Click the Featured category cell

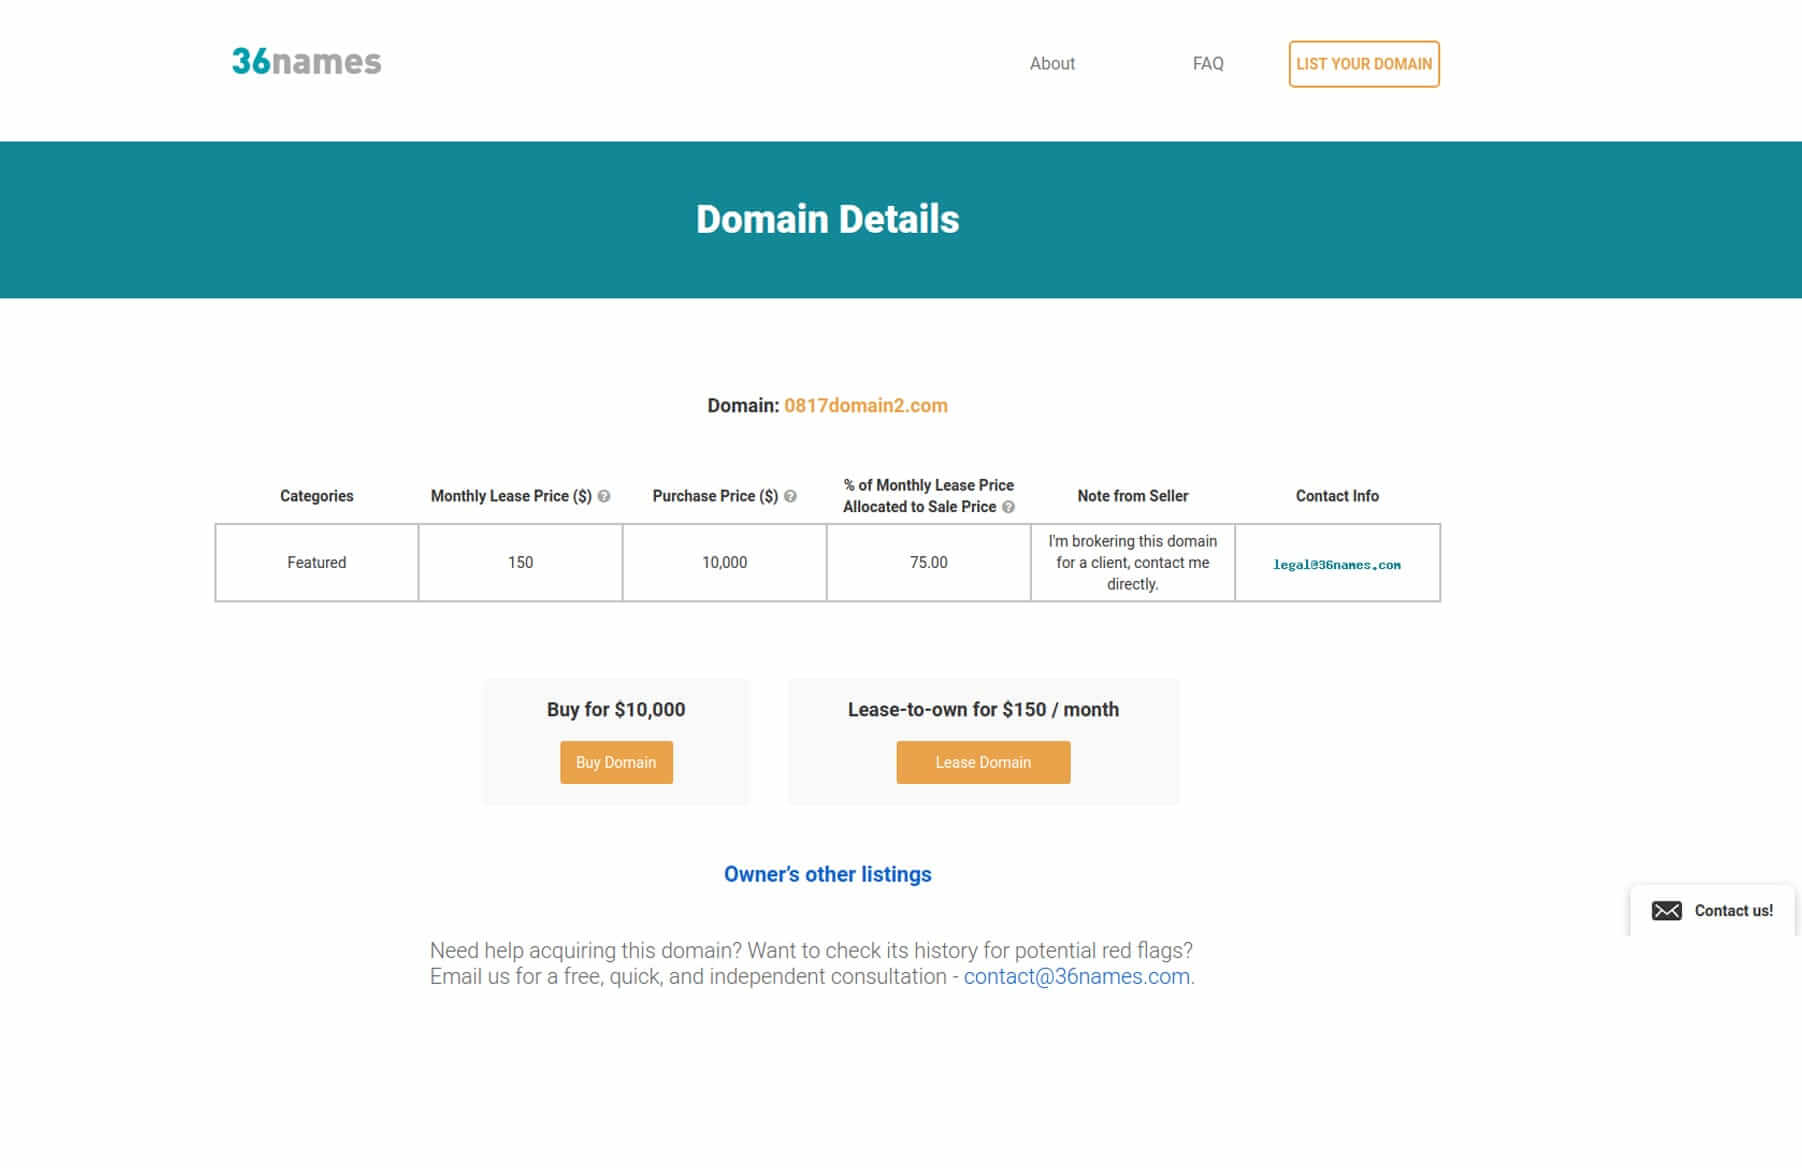point(317,562)
